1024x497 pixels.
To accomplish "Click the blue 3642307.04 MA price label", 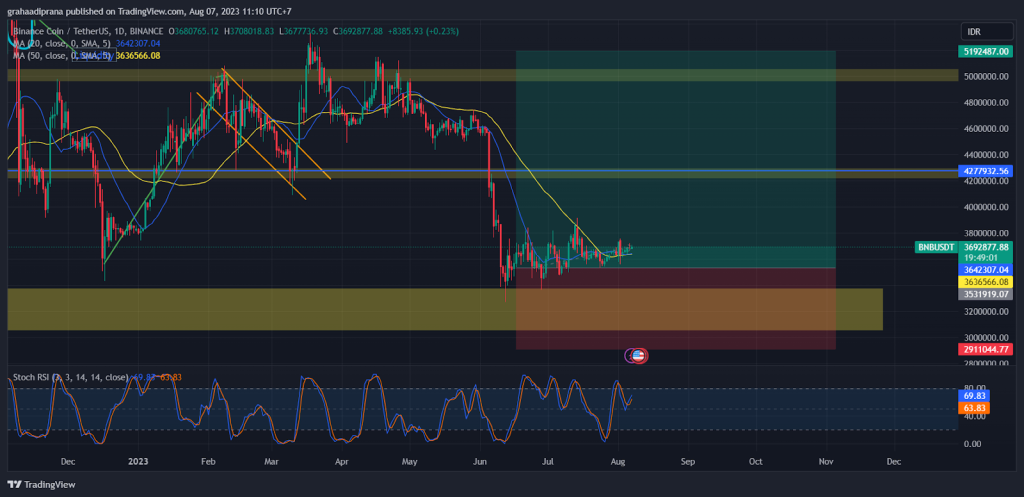I will 985,269.
